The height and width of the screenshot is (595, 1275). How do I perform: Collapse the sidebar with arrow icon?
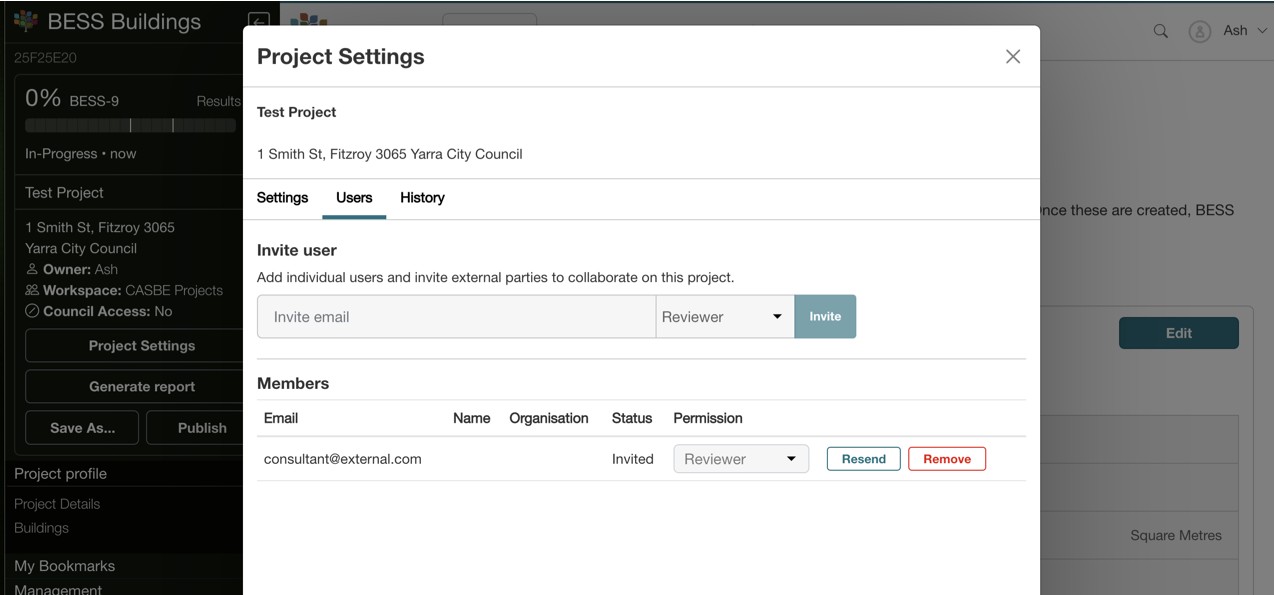[x=258, y=21]
